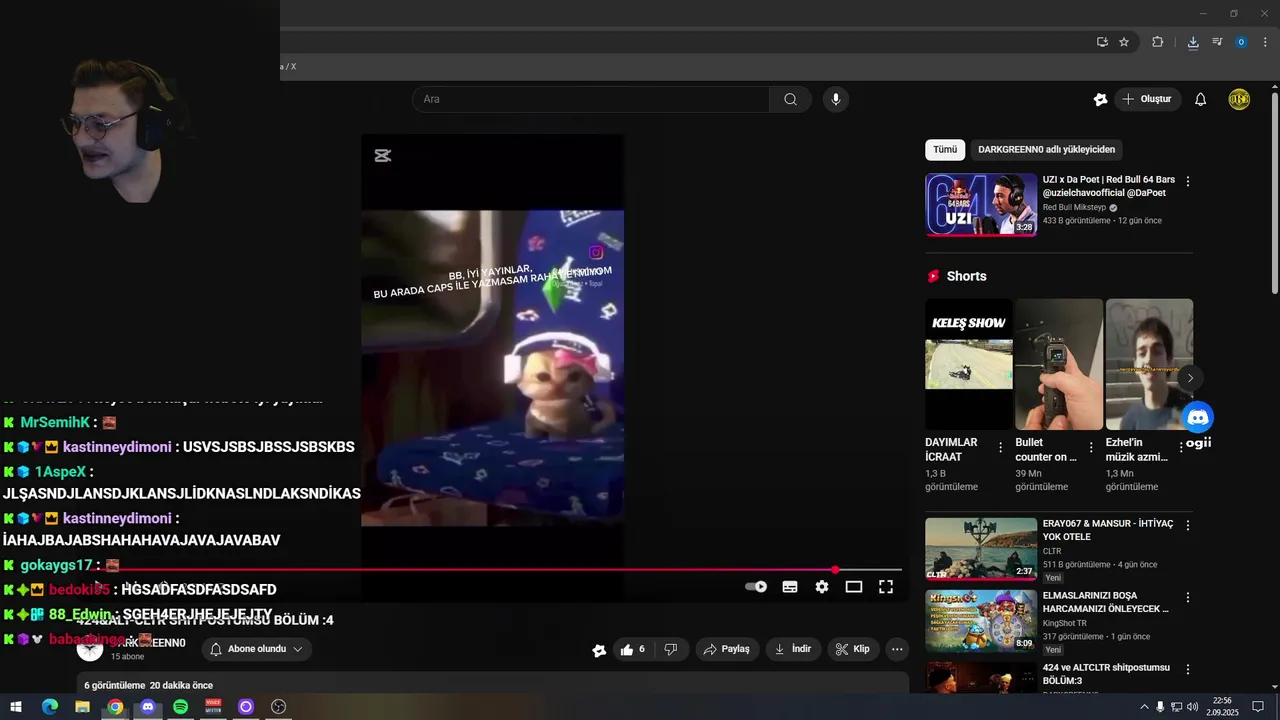Screen dimensions: 1280x720
Task: Open ELMASLARINIZI BOŞA video thumbnail
Action: pos(981,620)
